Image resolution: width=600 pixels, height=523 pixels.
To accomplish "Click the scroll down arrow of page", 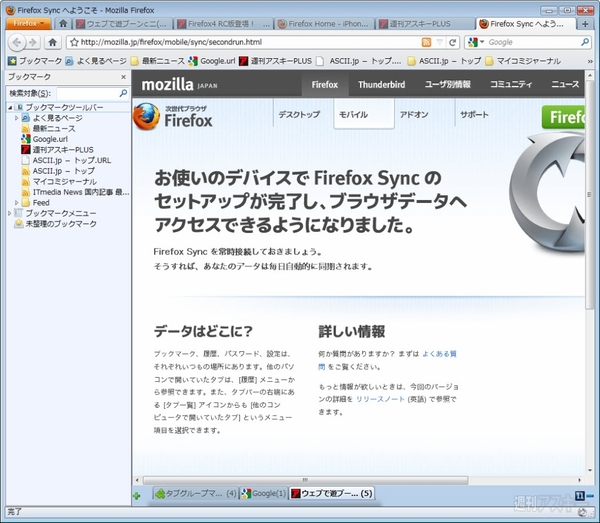I will coord(589,470).
